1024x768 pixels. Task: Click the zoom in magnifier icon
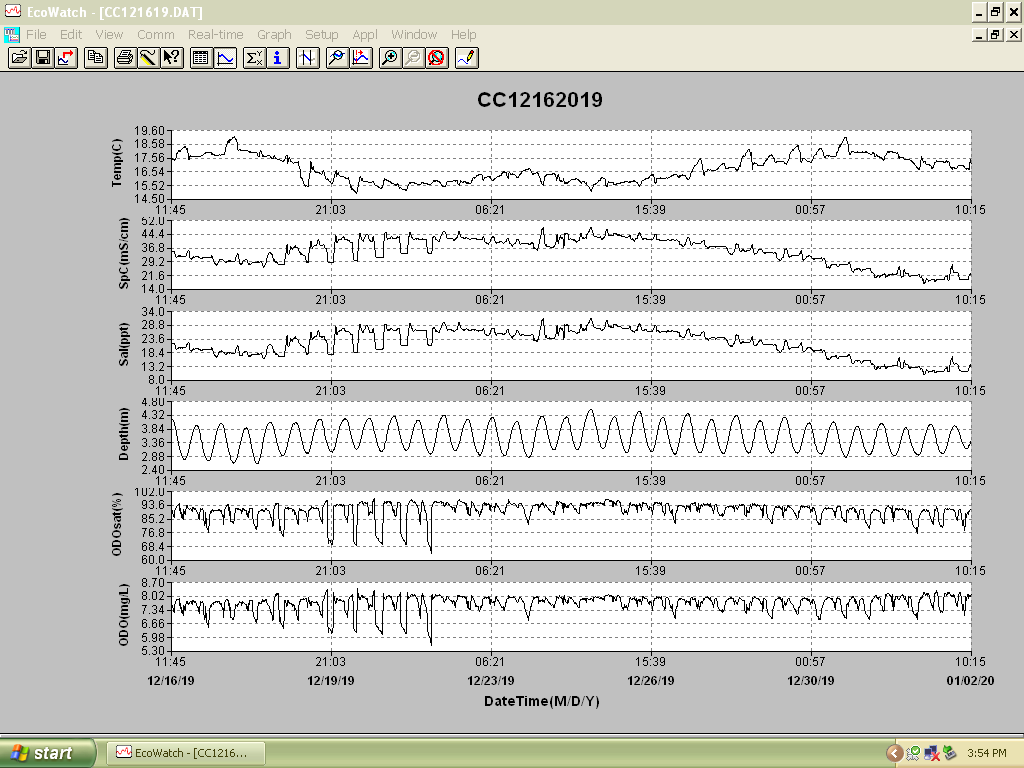point(389,58)
